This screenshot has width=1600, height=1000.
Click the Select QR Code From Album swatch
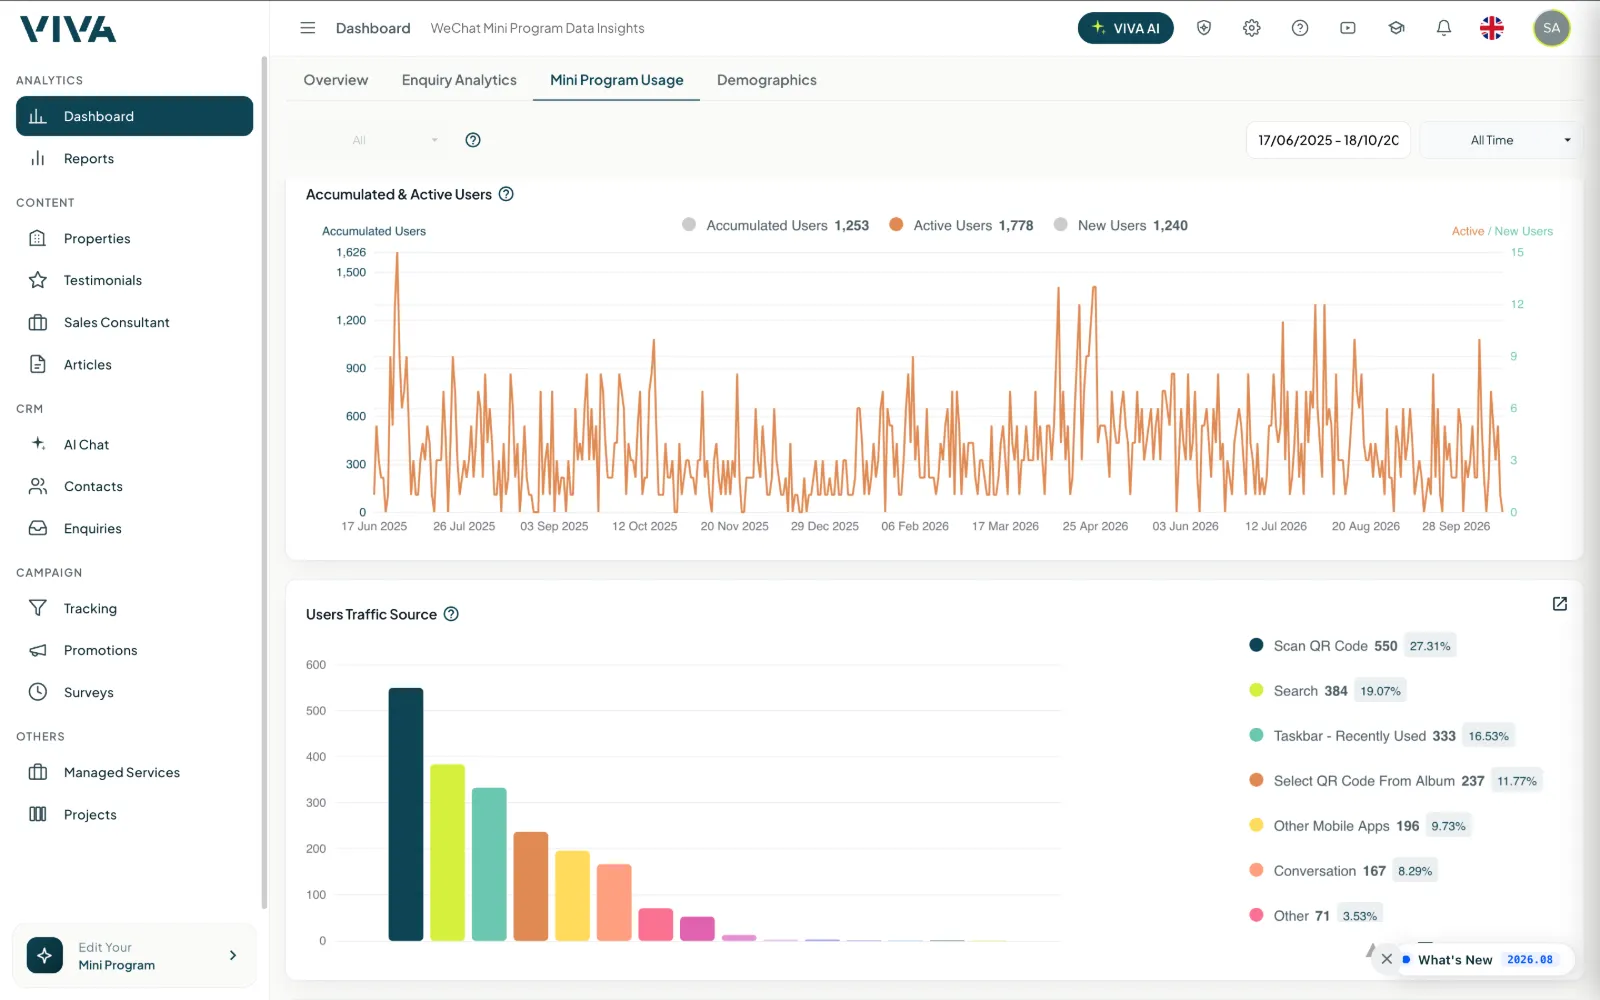[x=1256, y=780]
